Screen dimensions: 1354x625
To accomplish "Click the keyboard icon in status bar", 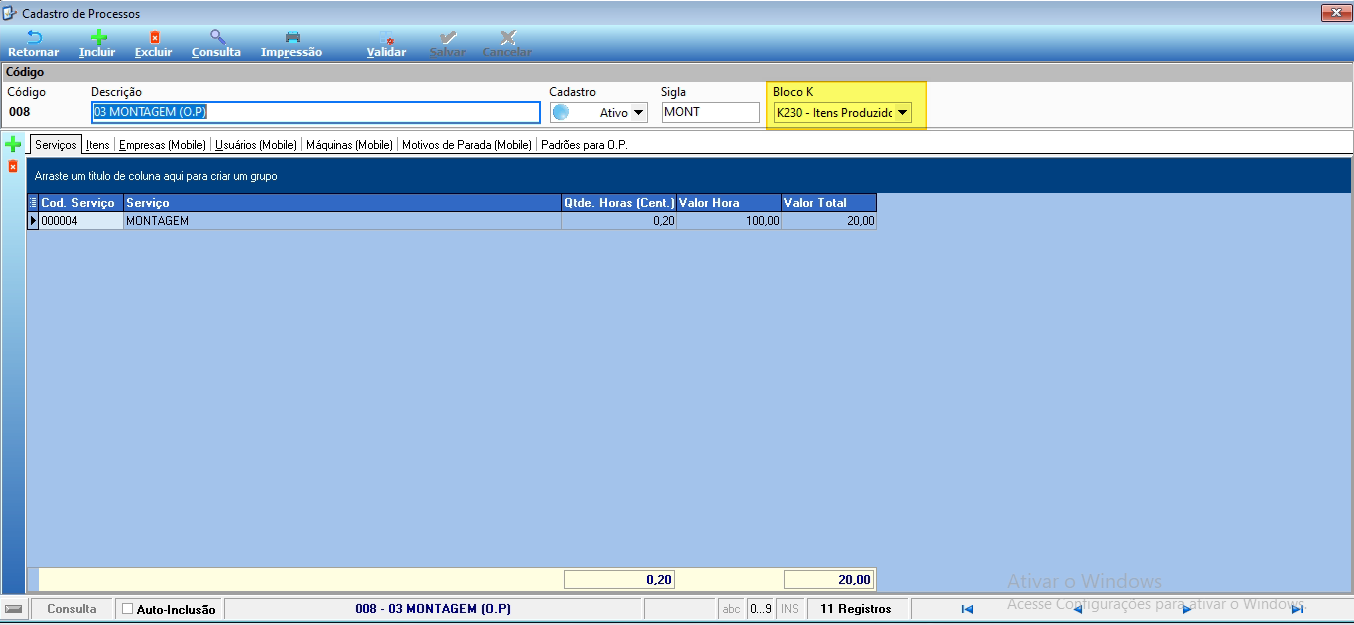I will tap(14, 608).
